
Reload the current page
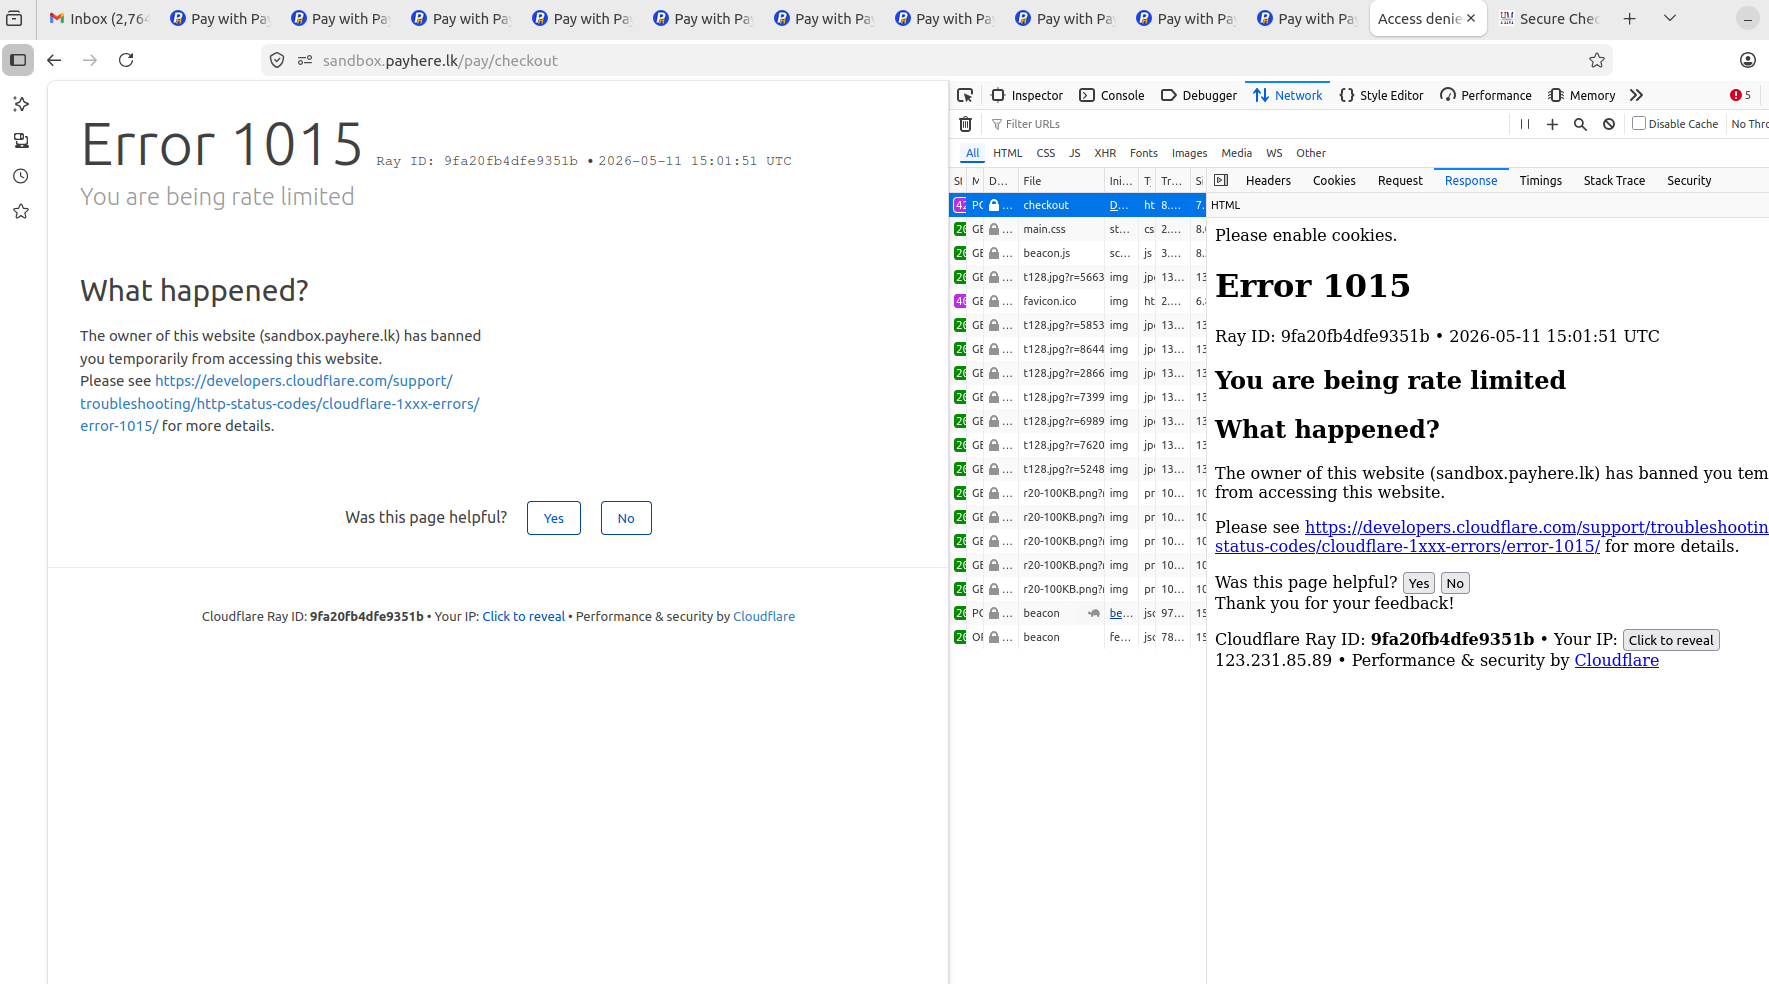126,60
